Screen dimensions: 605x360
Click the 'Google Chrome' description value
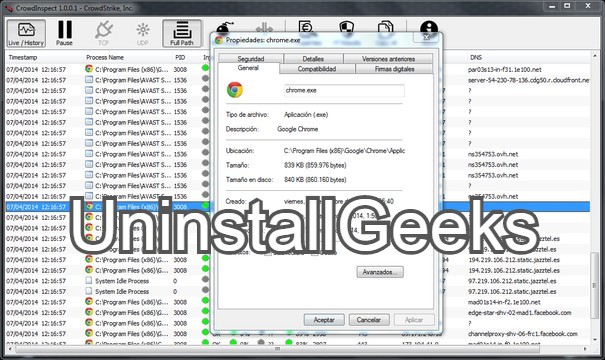(297, 129)
